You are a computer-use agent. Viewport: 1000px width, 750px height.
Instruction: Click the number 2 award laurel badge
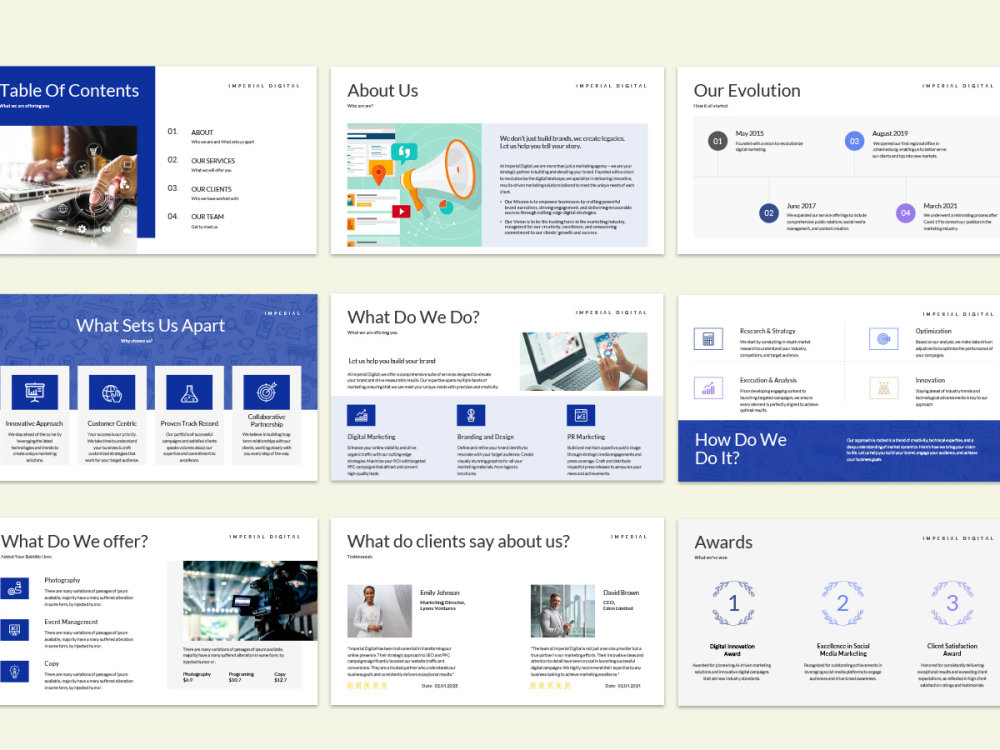[842, 603]
